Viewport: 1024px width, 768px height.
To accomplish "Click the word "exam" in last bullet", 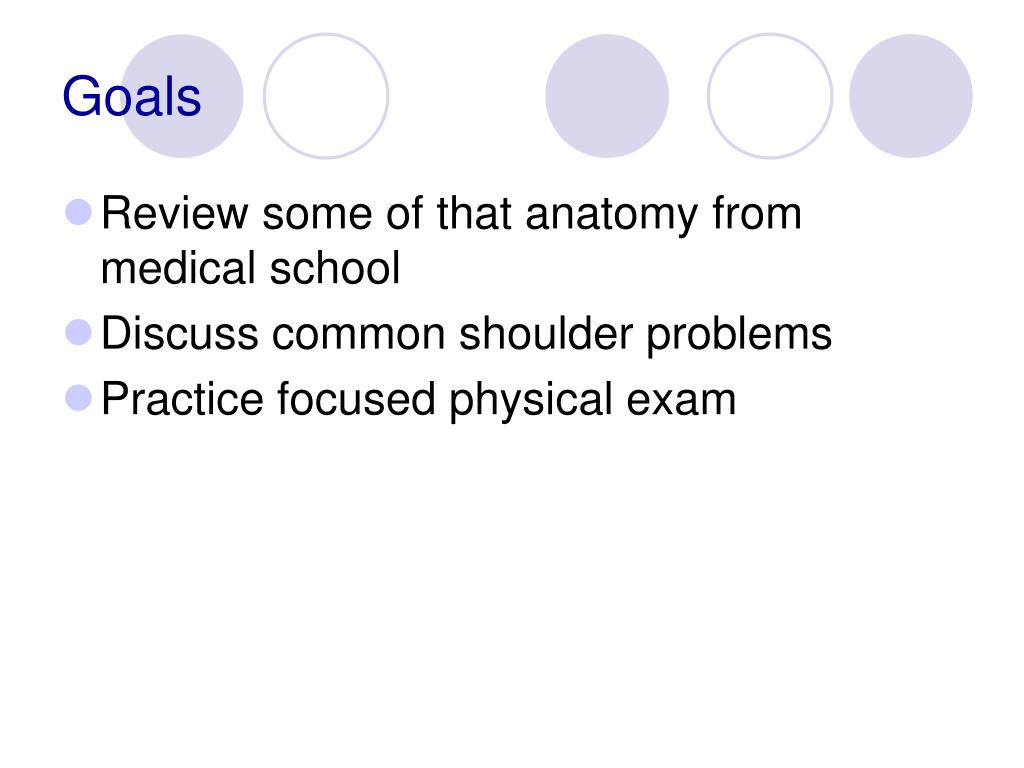I will tap(681, 400).
